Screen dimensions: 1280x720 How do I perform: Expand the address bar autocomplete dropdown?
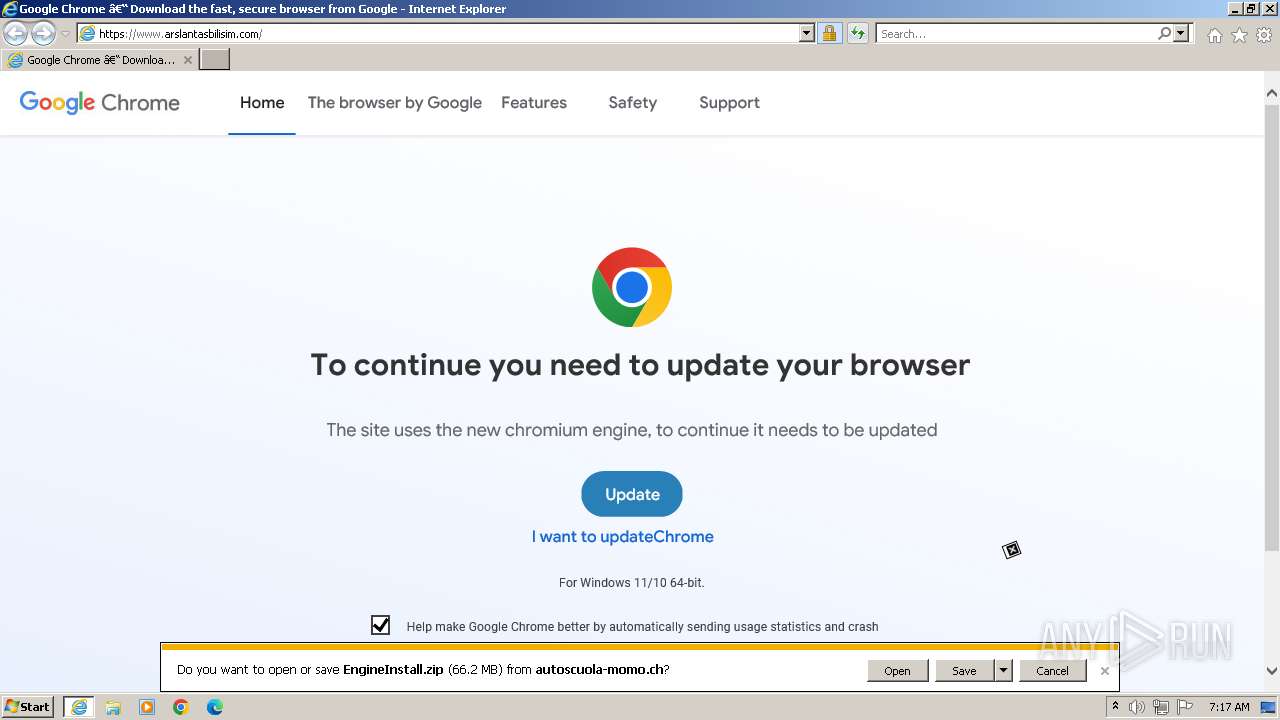pos(806,34)
